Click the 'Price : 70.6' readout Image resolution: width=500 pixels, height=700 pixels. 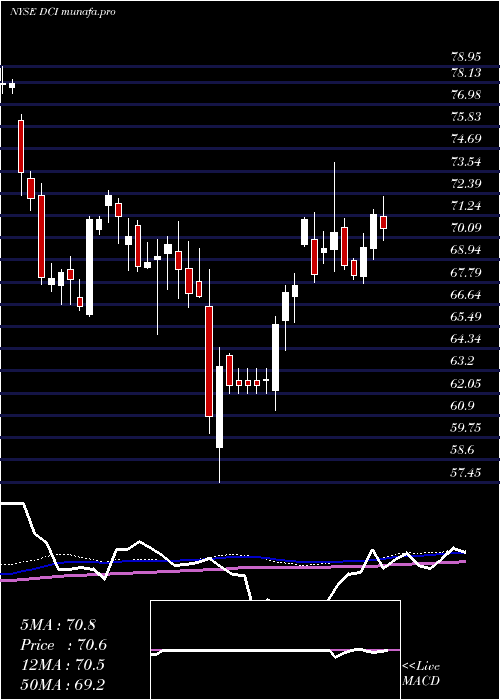tap(64, 645)
